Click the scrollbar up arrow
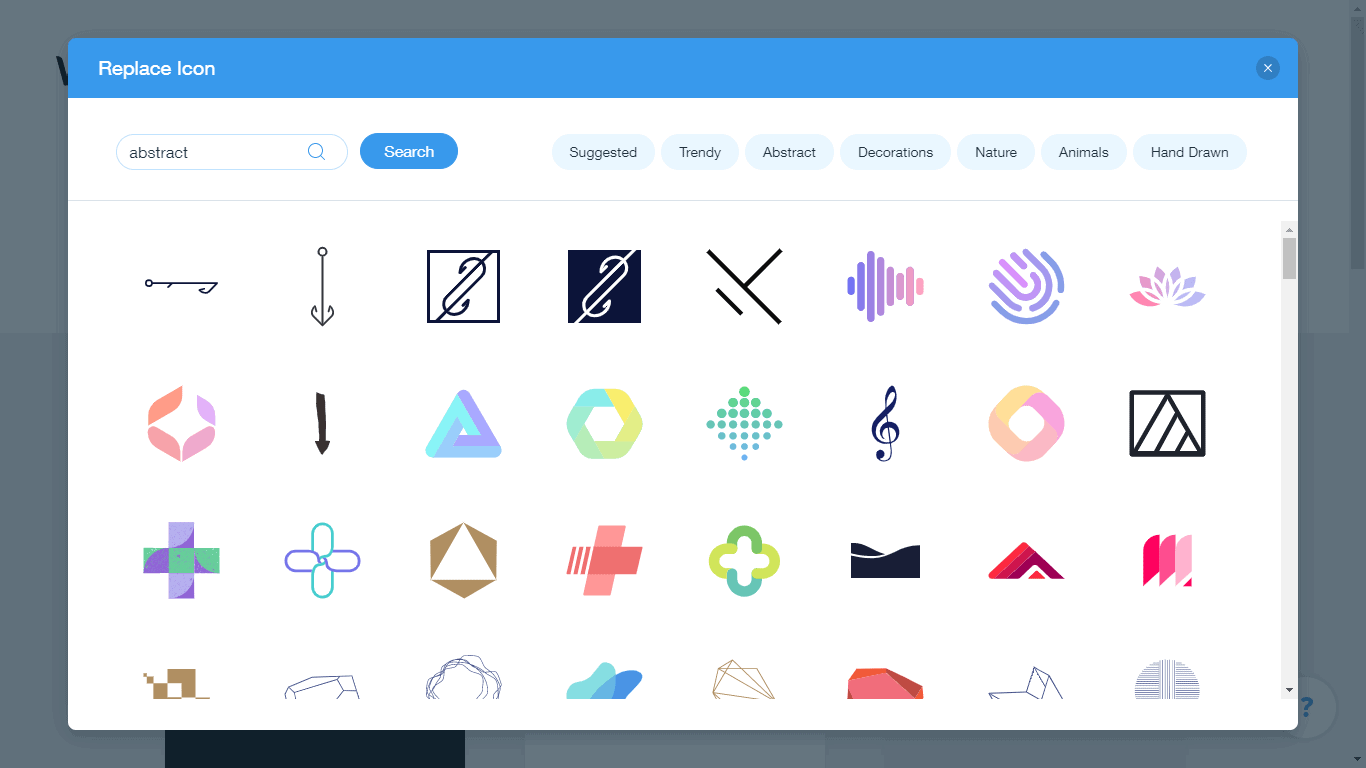 point(1289,229)
